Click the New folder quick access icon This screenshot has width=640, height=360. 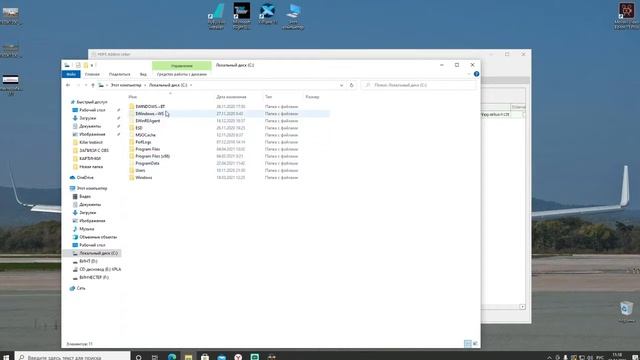pos(86,65)
